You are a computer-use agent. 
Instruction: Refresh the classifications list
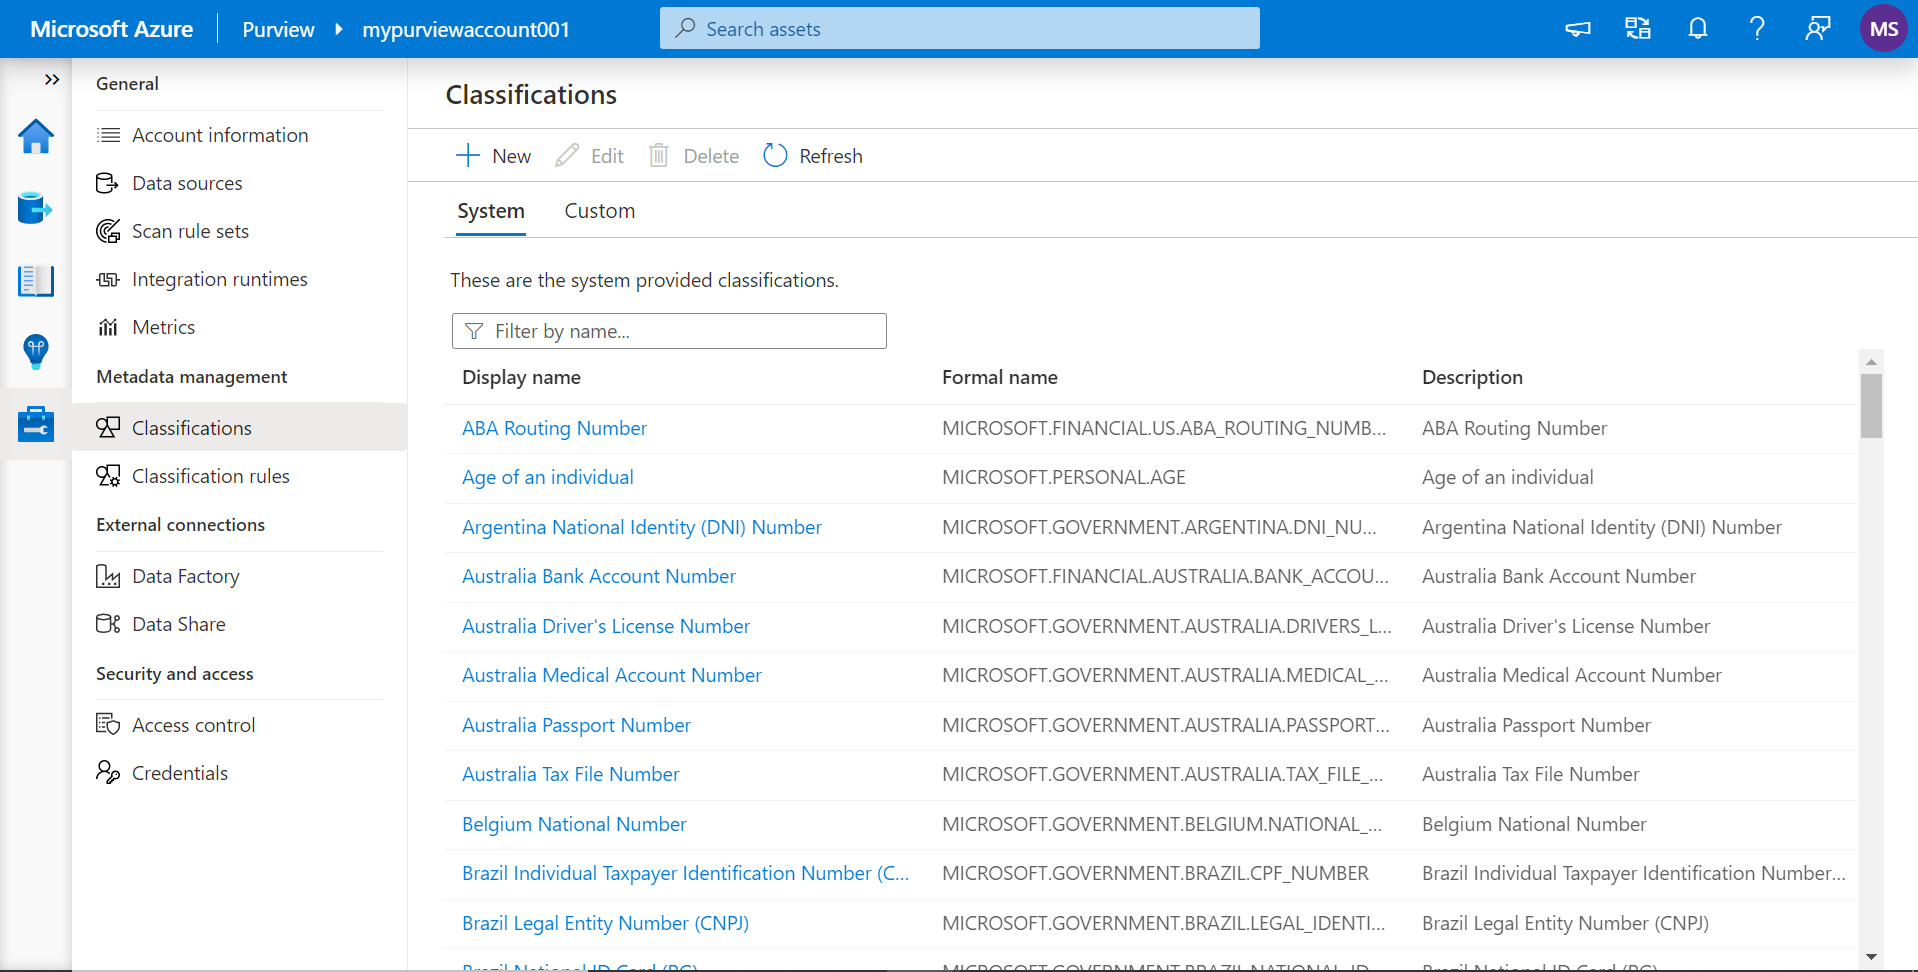point(813,156)
